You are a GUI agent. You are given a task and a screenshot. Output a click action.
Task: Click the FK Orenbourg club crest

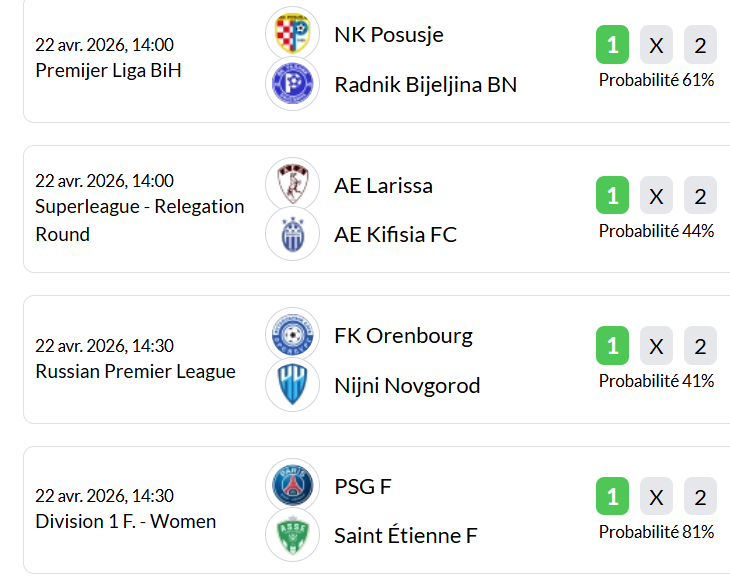click(293, 335)
